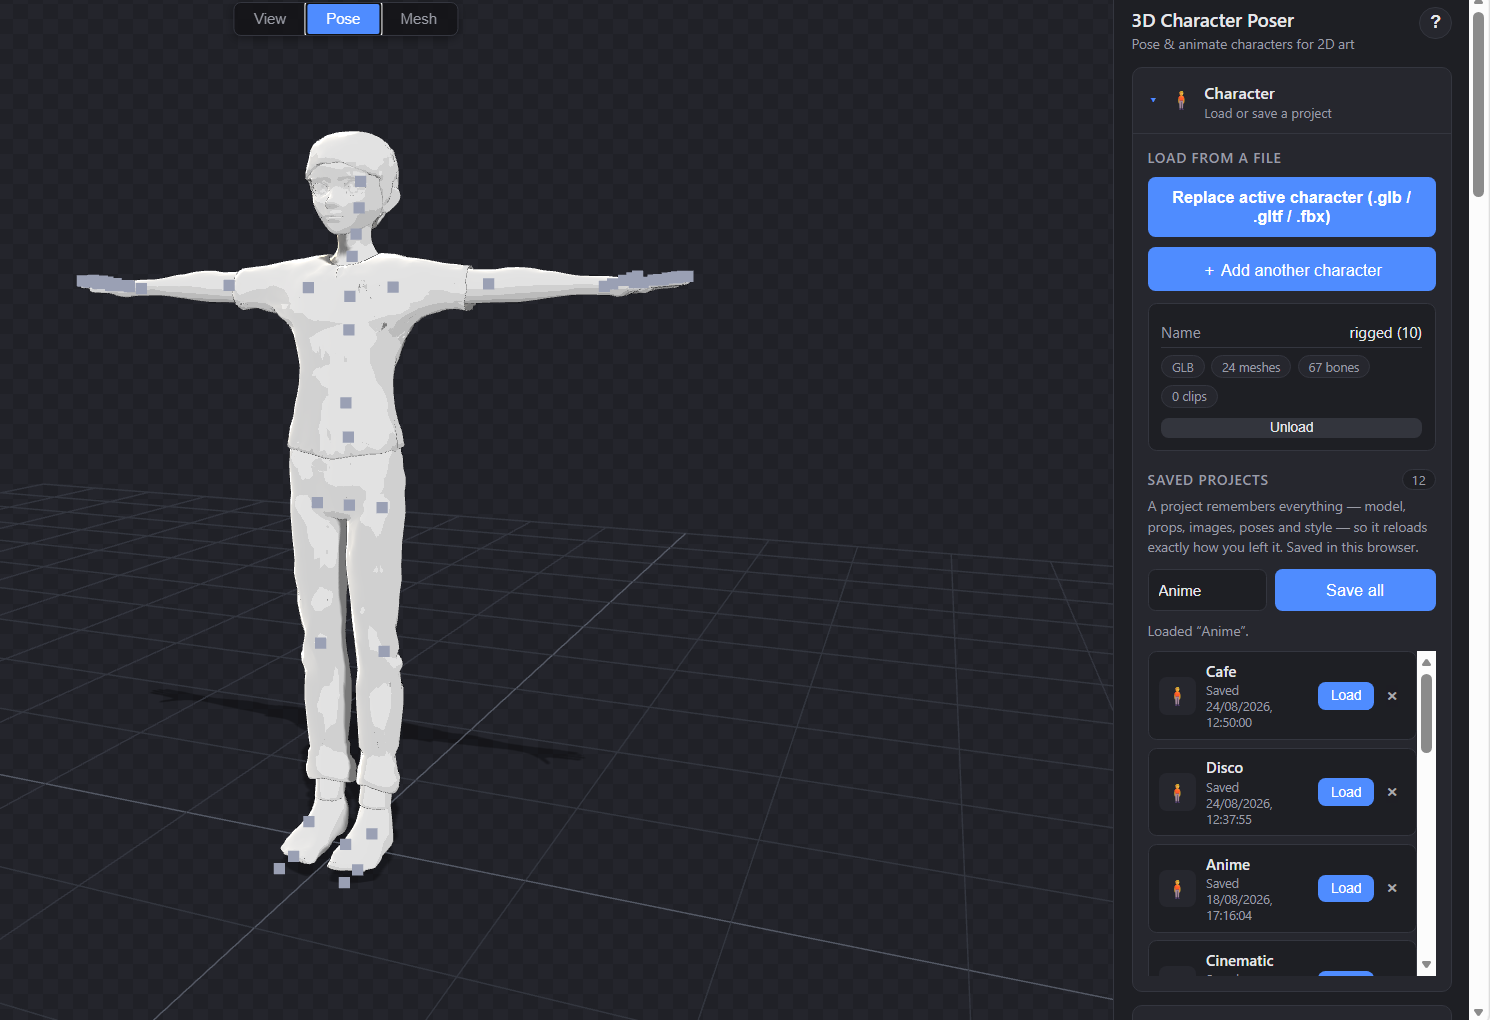Click the 0 clips chip
Image resolution: width=1491 pixels, height=1020 pixels.
[1189, 396]
